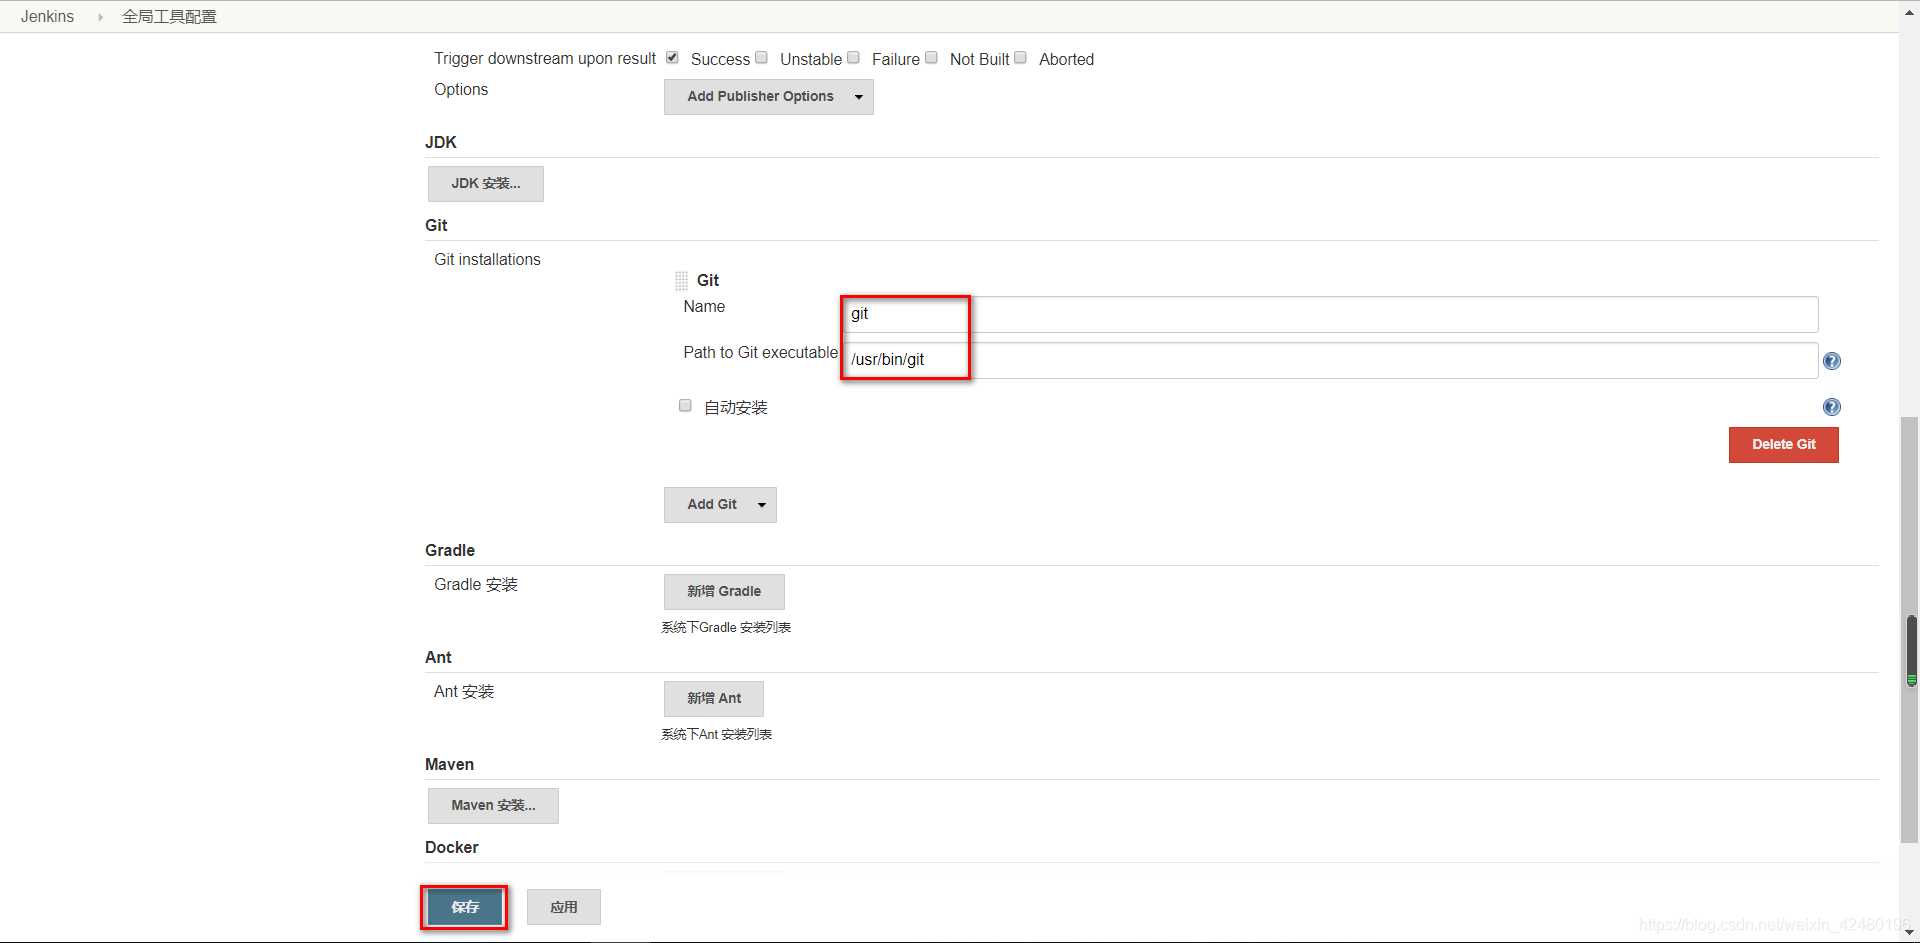
Task: Toggle the Success trigger checkbox
Action: [672, 57]
